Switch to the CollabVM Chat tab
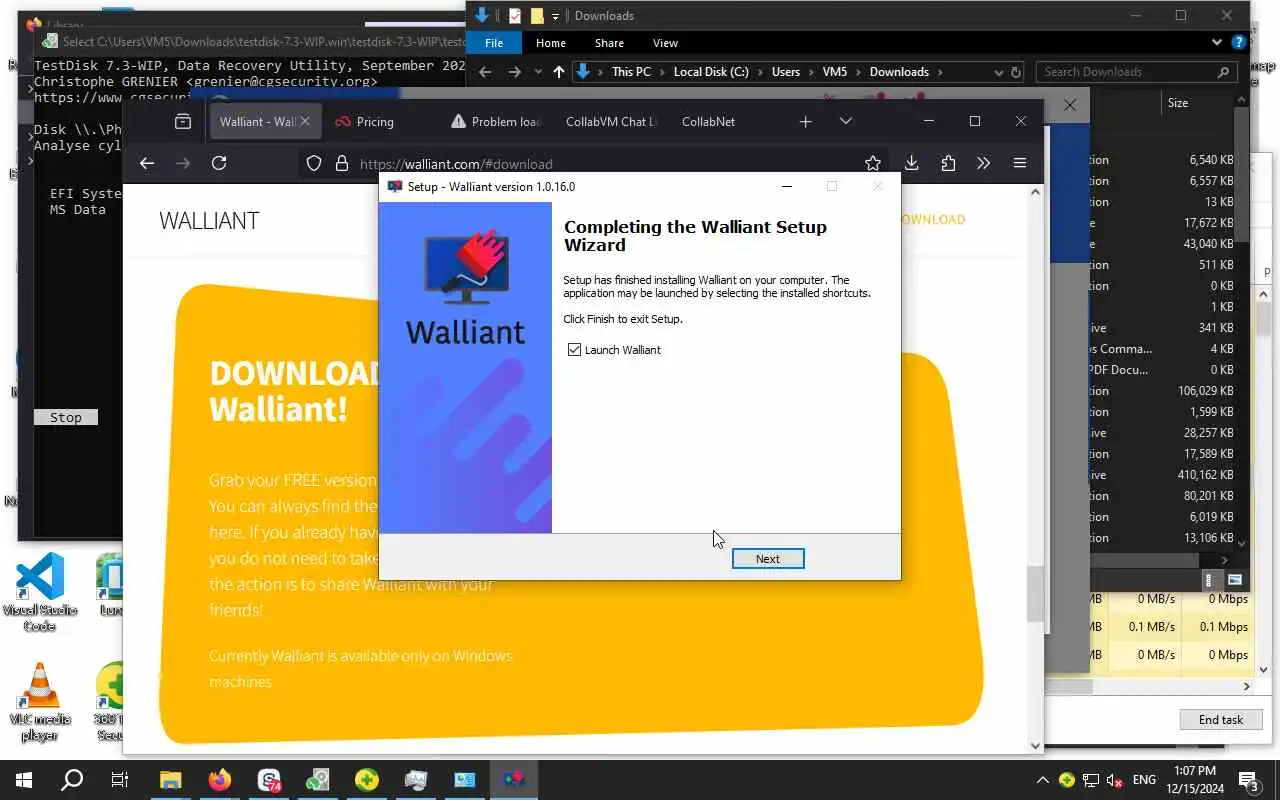This screenshot has width=1280, height=800. (x=611, y=121)
